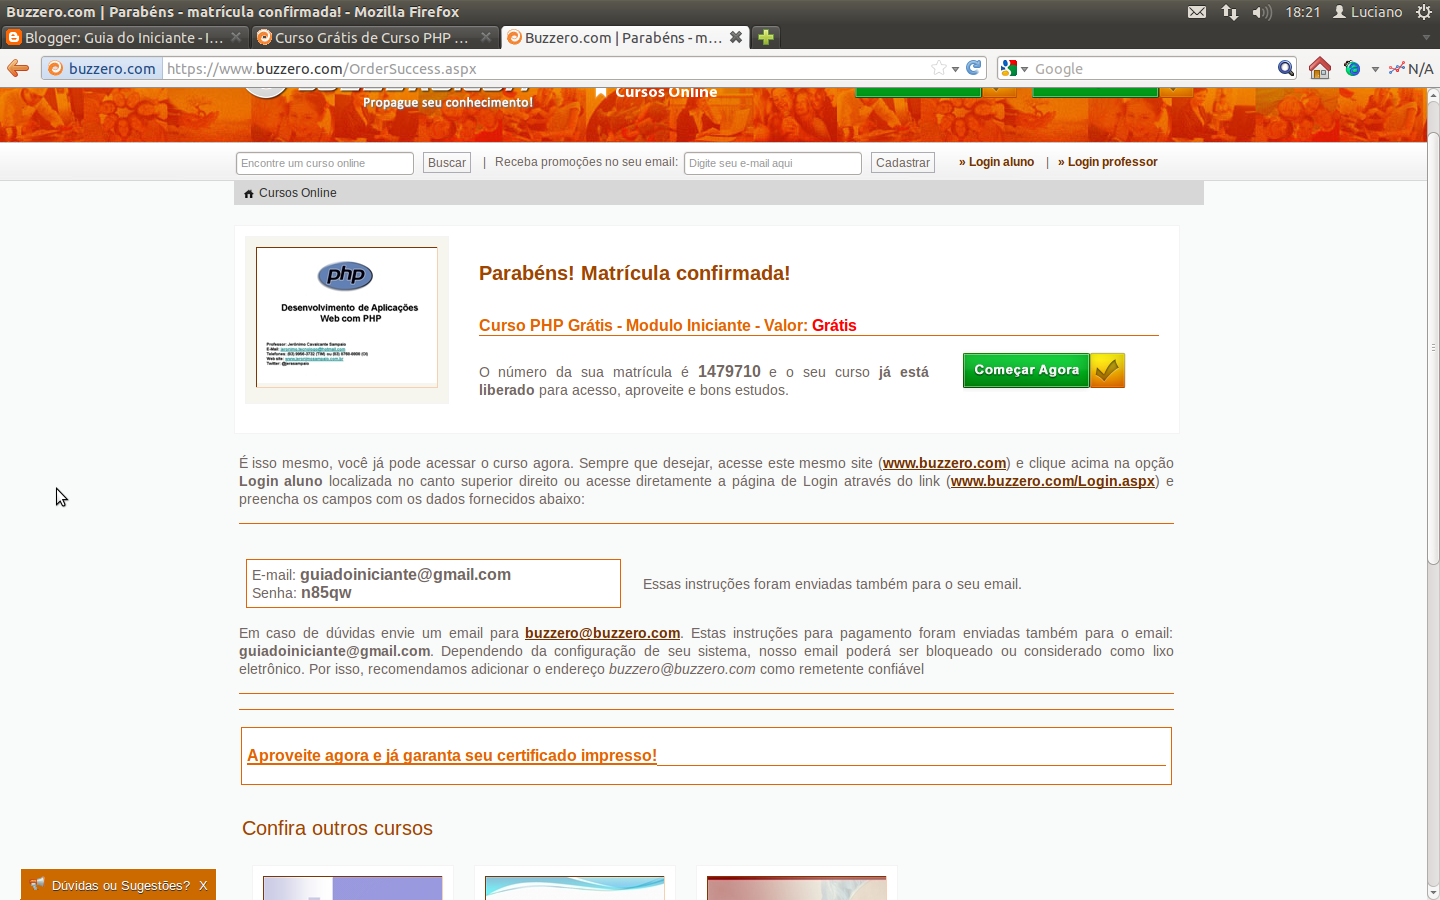Open the Login professor link
Viewport: 1440px width, 900px height.
tap(1108, 162)
